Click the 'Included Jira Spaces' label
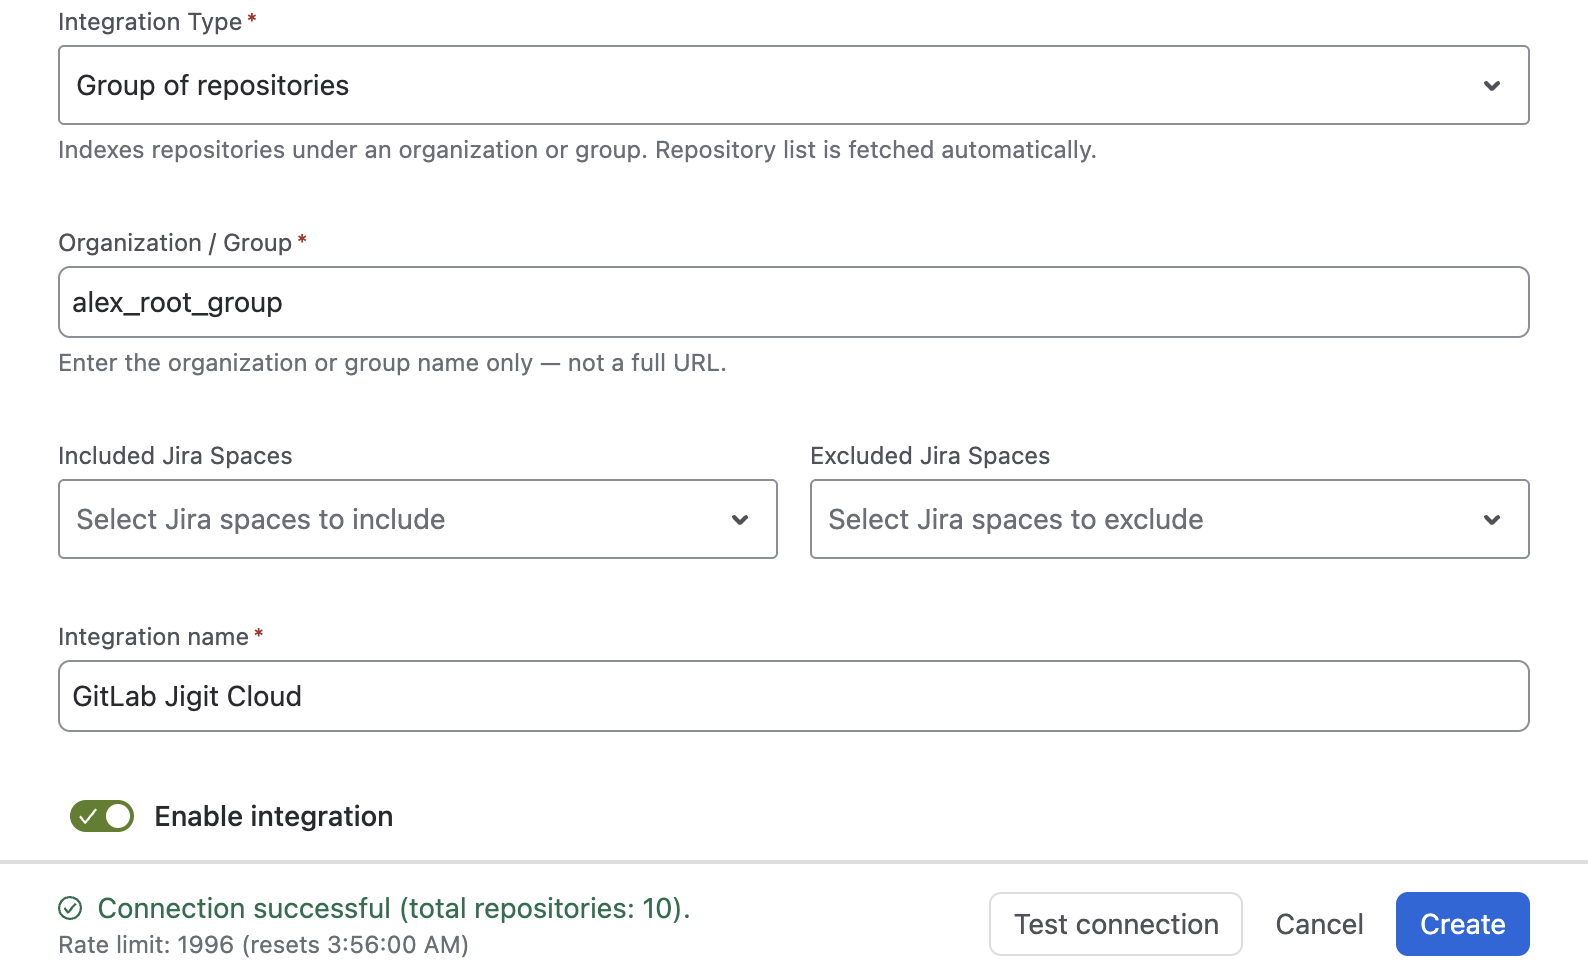This screenshot has height=980, width=1588. click(176, 456)
